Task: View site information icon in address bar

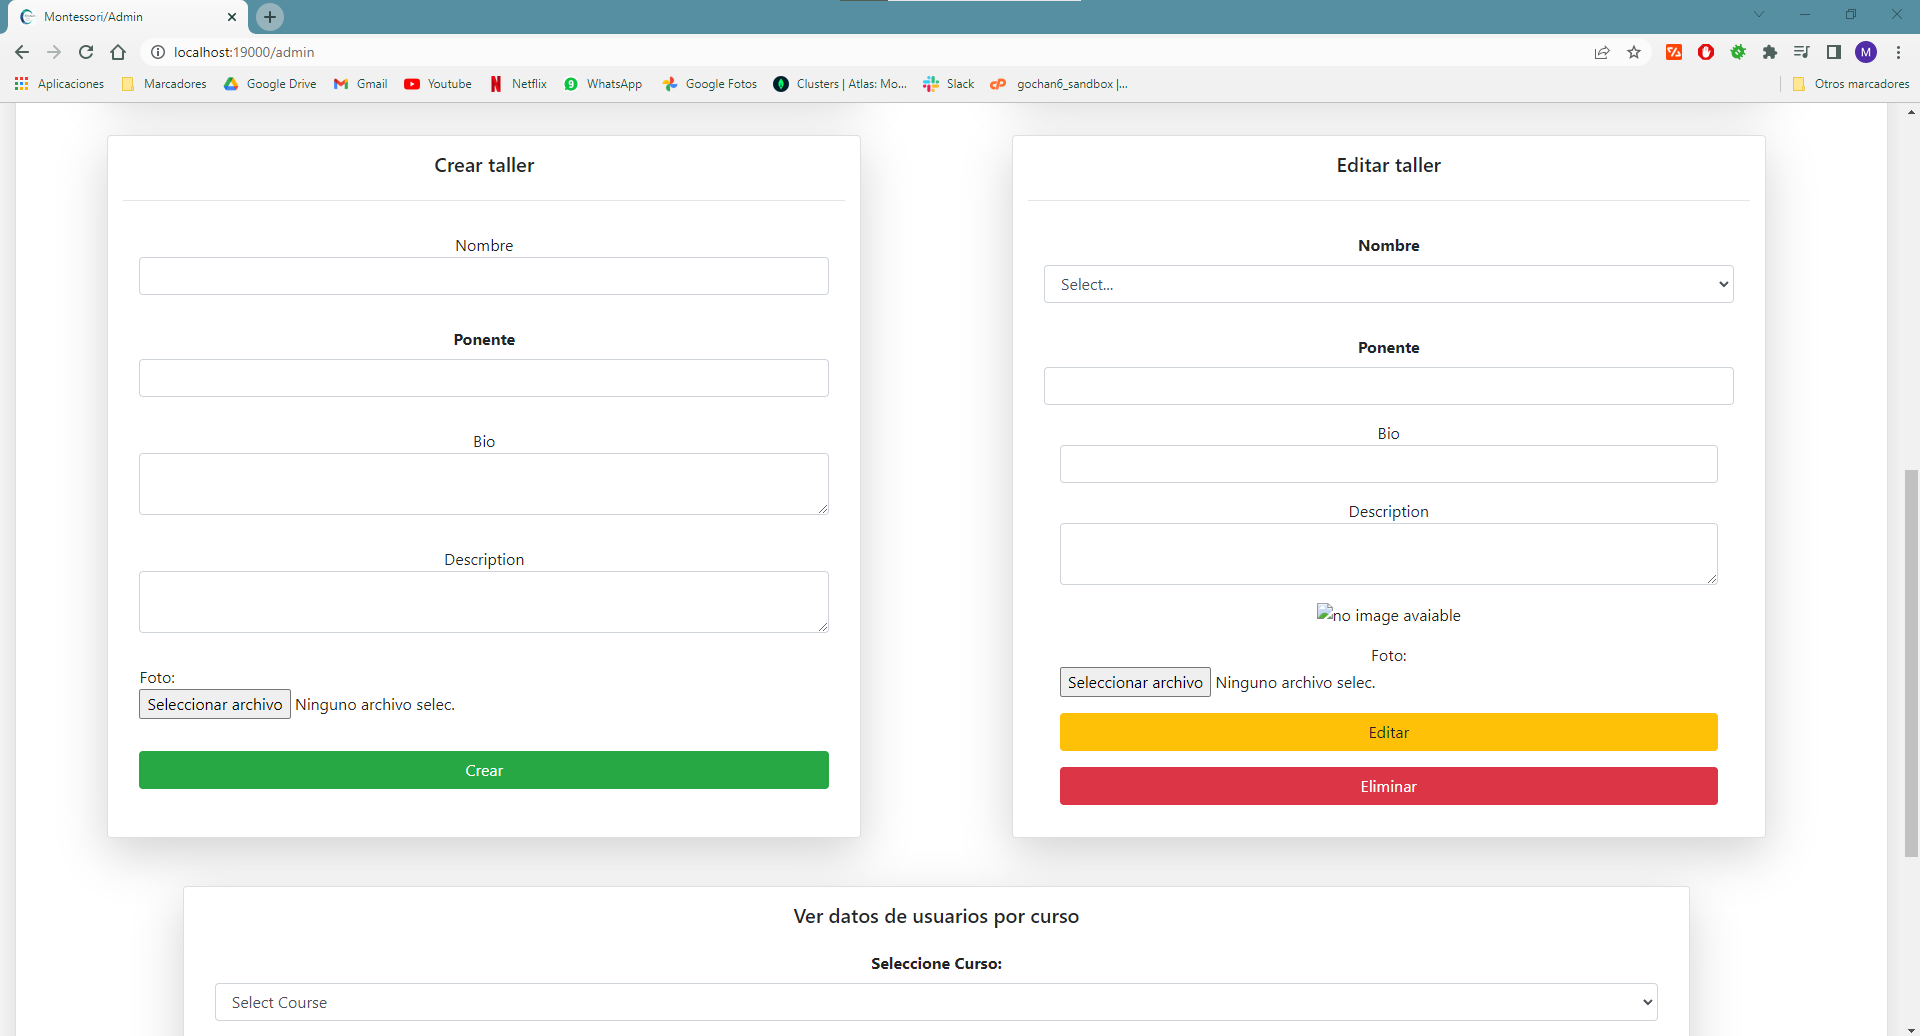Action: pos(157,52)
